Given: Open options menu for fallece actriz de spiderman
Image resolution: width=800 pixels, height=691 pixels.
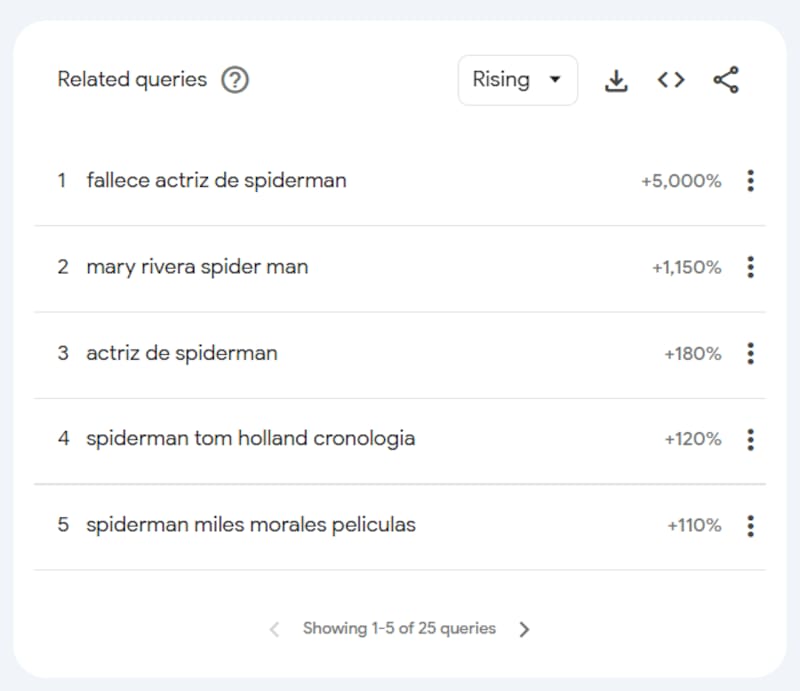Looking at the screenshot, I should pyautogui.click(x=751, y=181).
